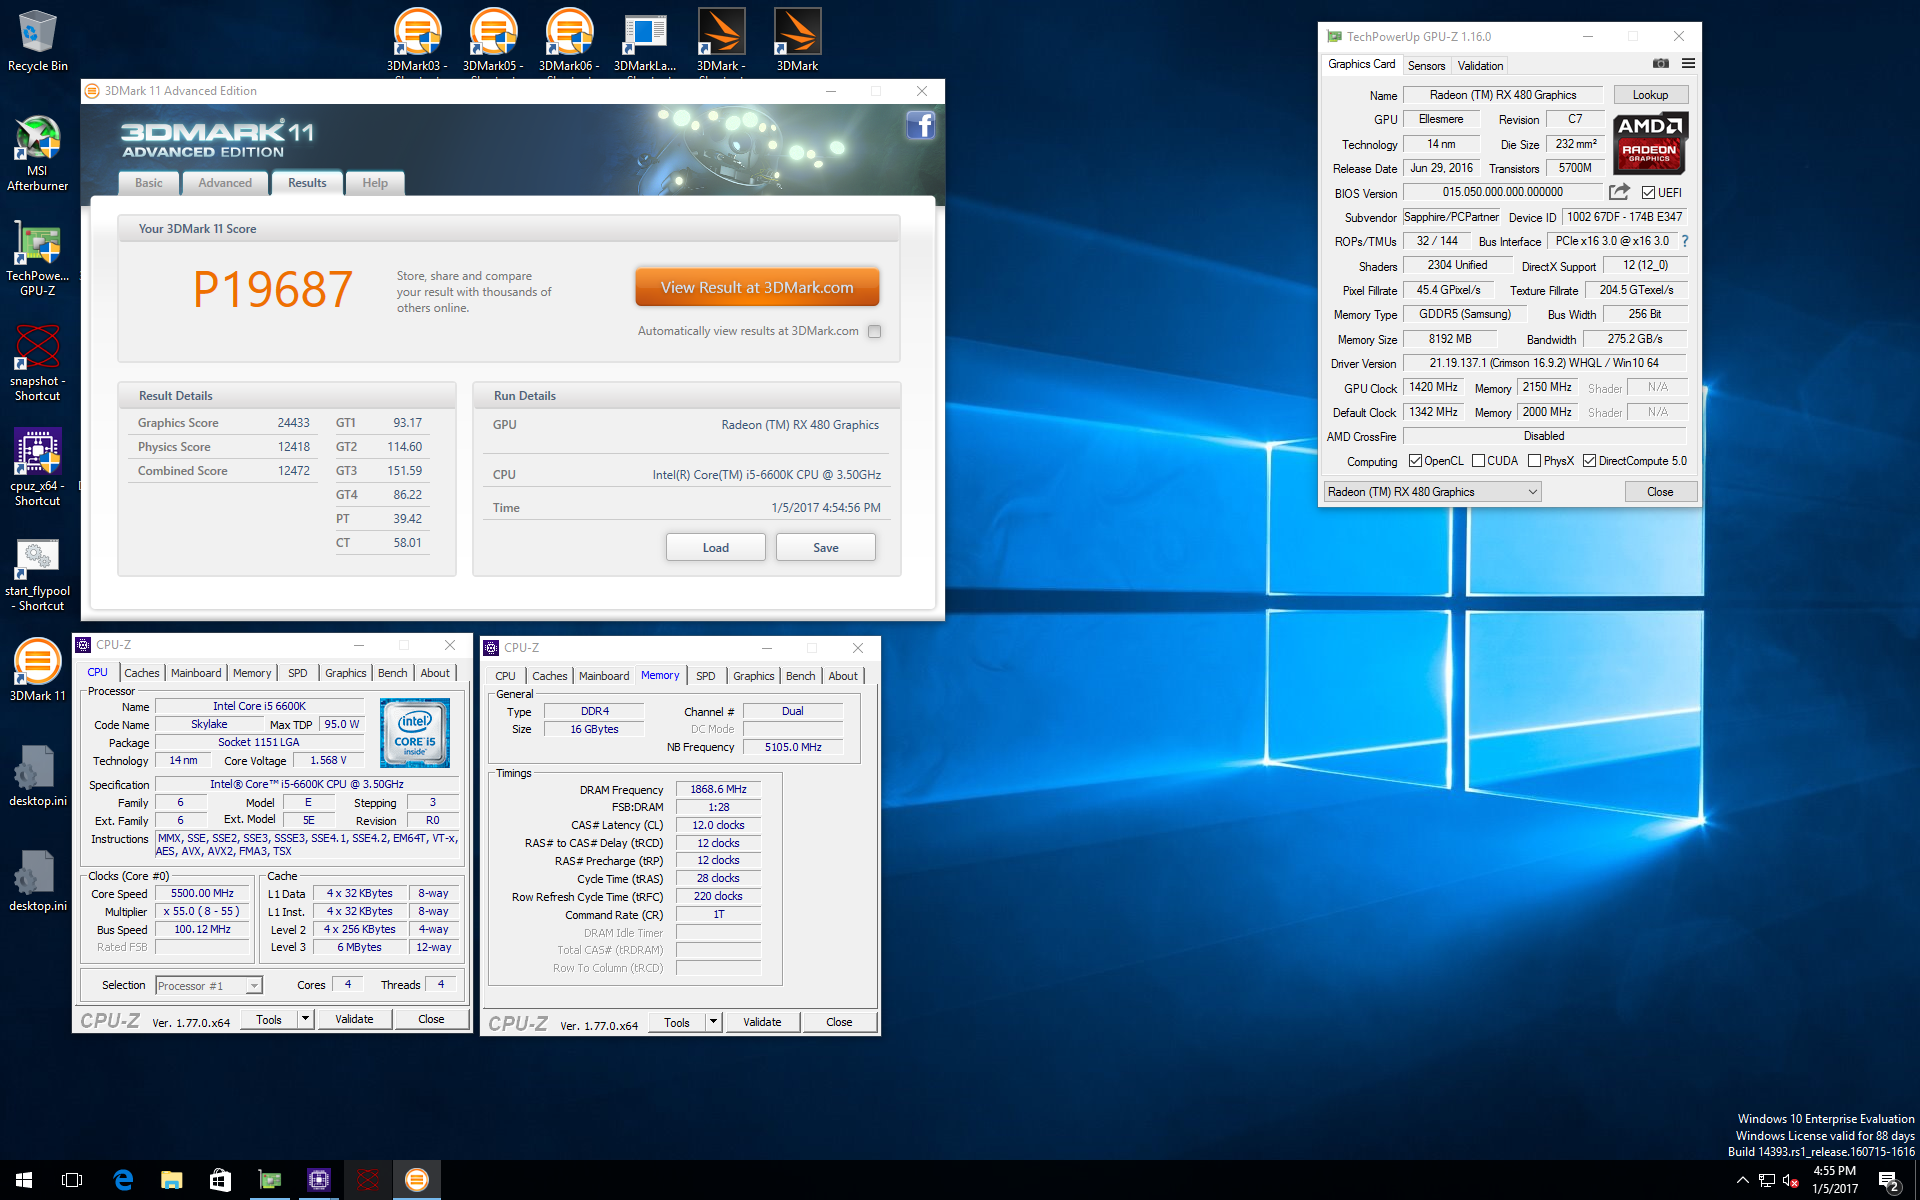Click the taskbar clock showing 4:55 PM
Screen dimensions: 1920x1200
point(1835,1180)
